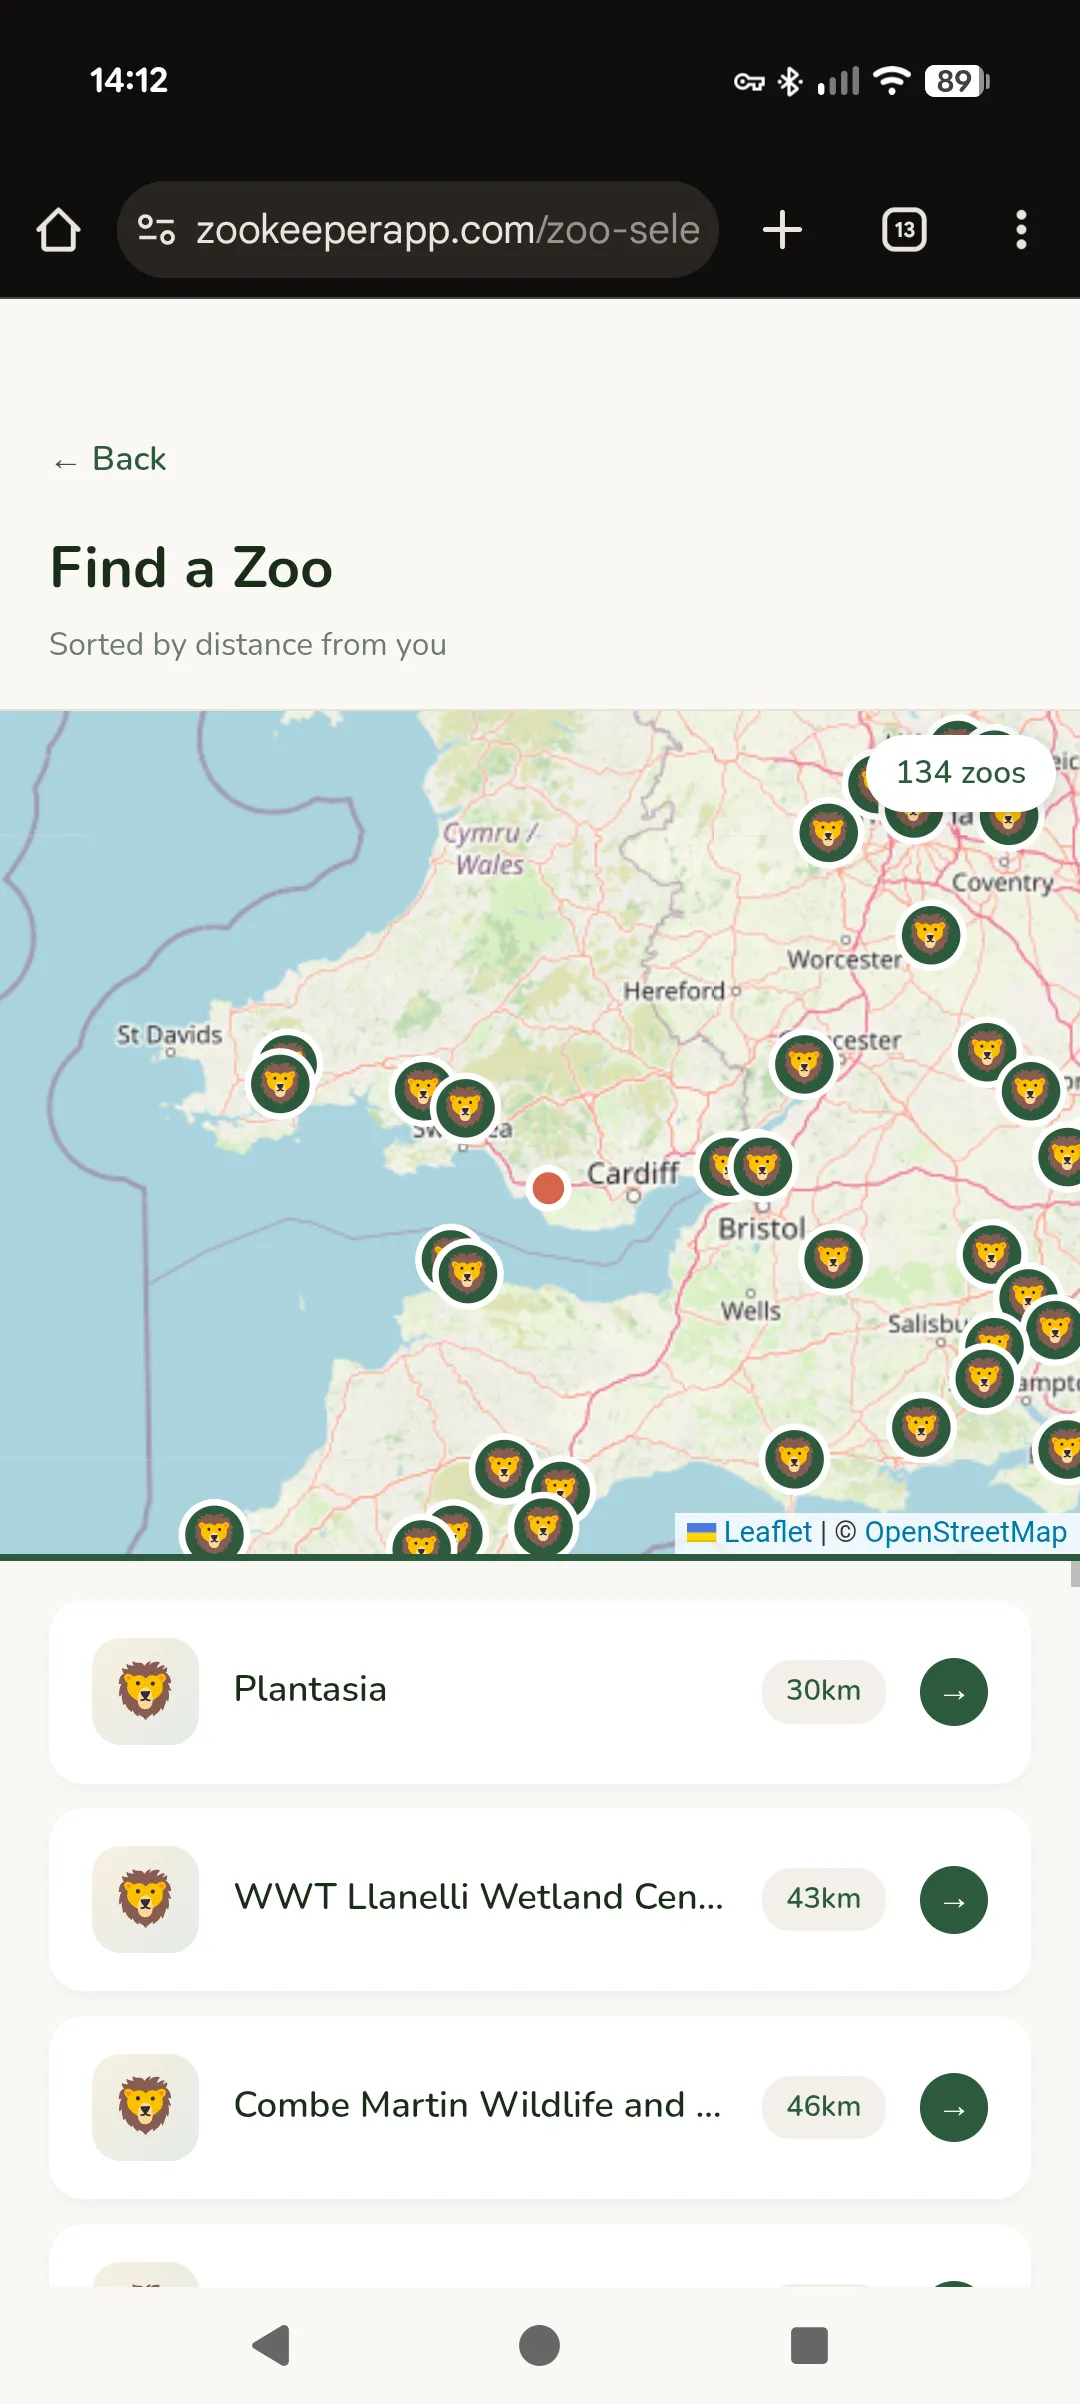Image resolution: width=1080 pixels, height=2404 pixels.
Task: Tap the zookeeperapp.com address bar
Action: click(446, 230)
